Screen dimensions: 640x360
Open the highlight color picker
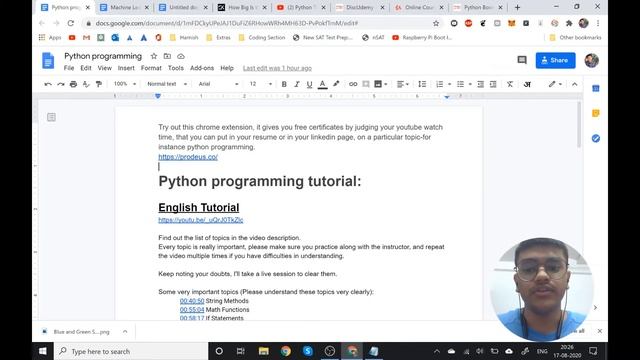click(336, 84)
